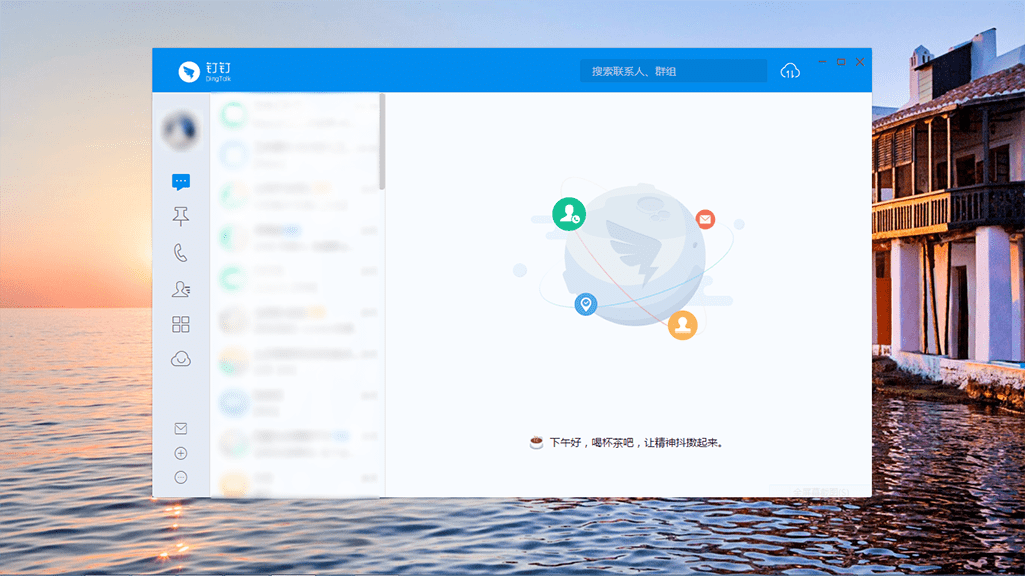This screenshot has height=576, width=1025.
Task: Open the mail envelope icon
Action: [x=181, y=428]
